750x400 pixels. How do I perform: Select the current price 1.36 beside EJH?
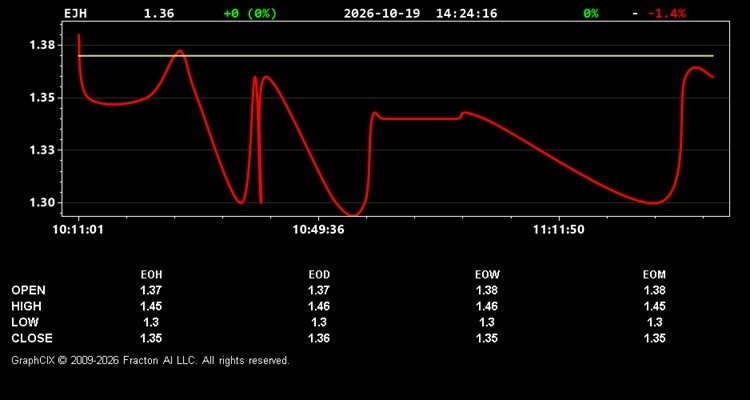click(159, 13)
